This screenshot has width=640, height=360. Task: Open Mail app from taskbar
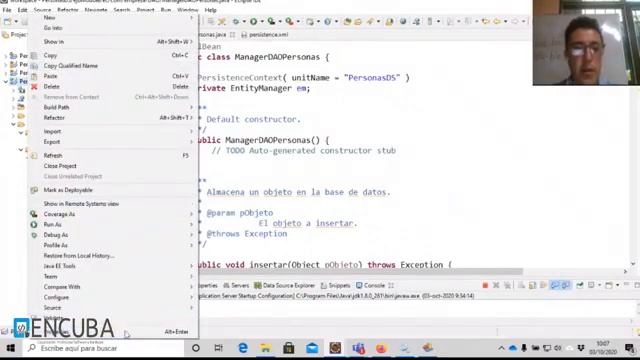pyautogui.click(x=312, y=348)
